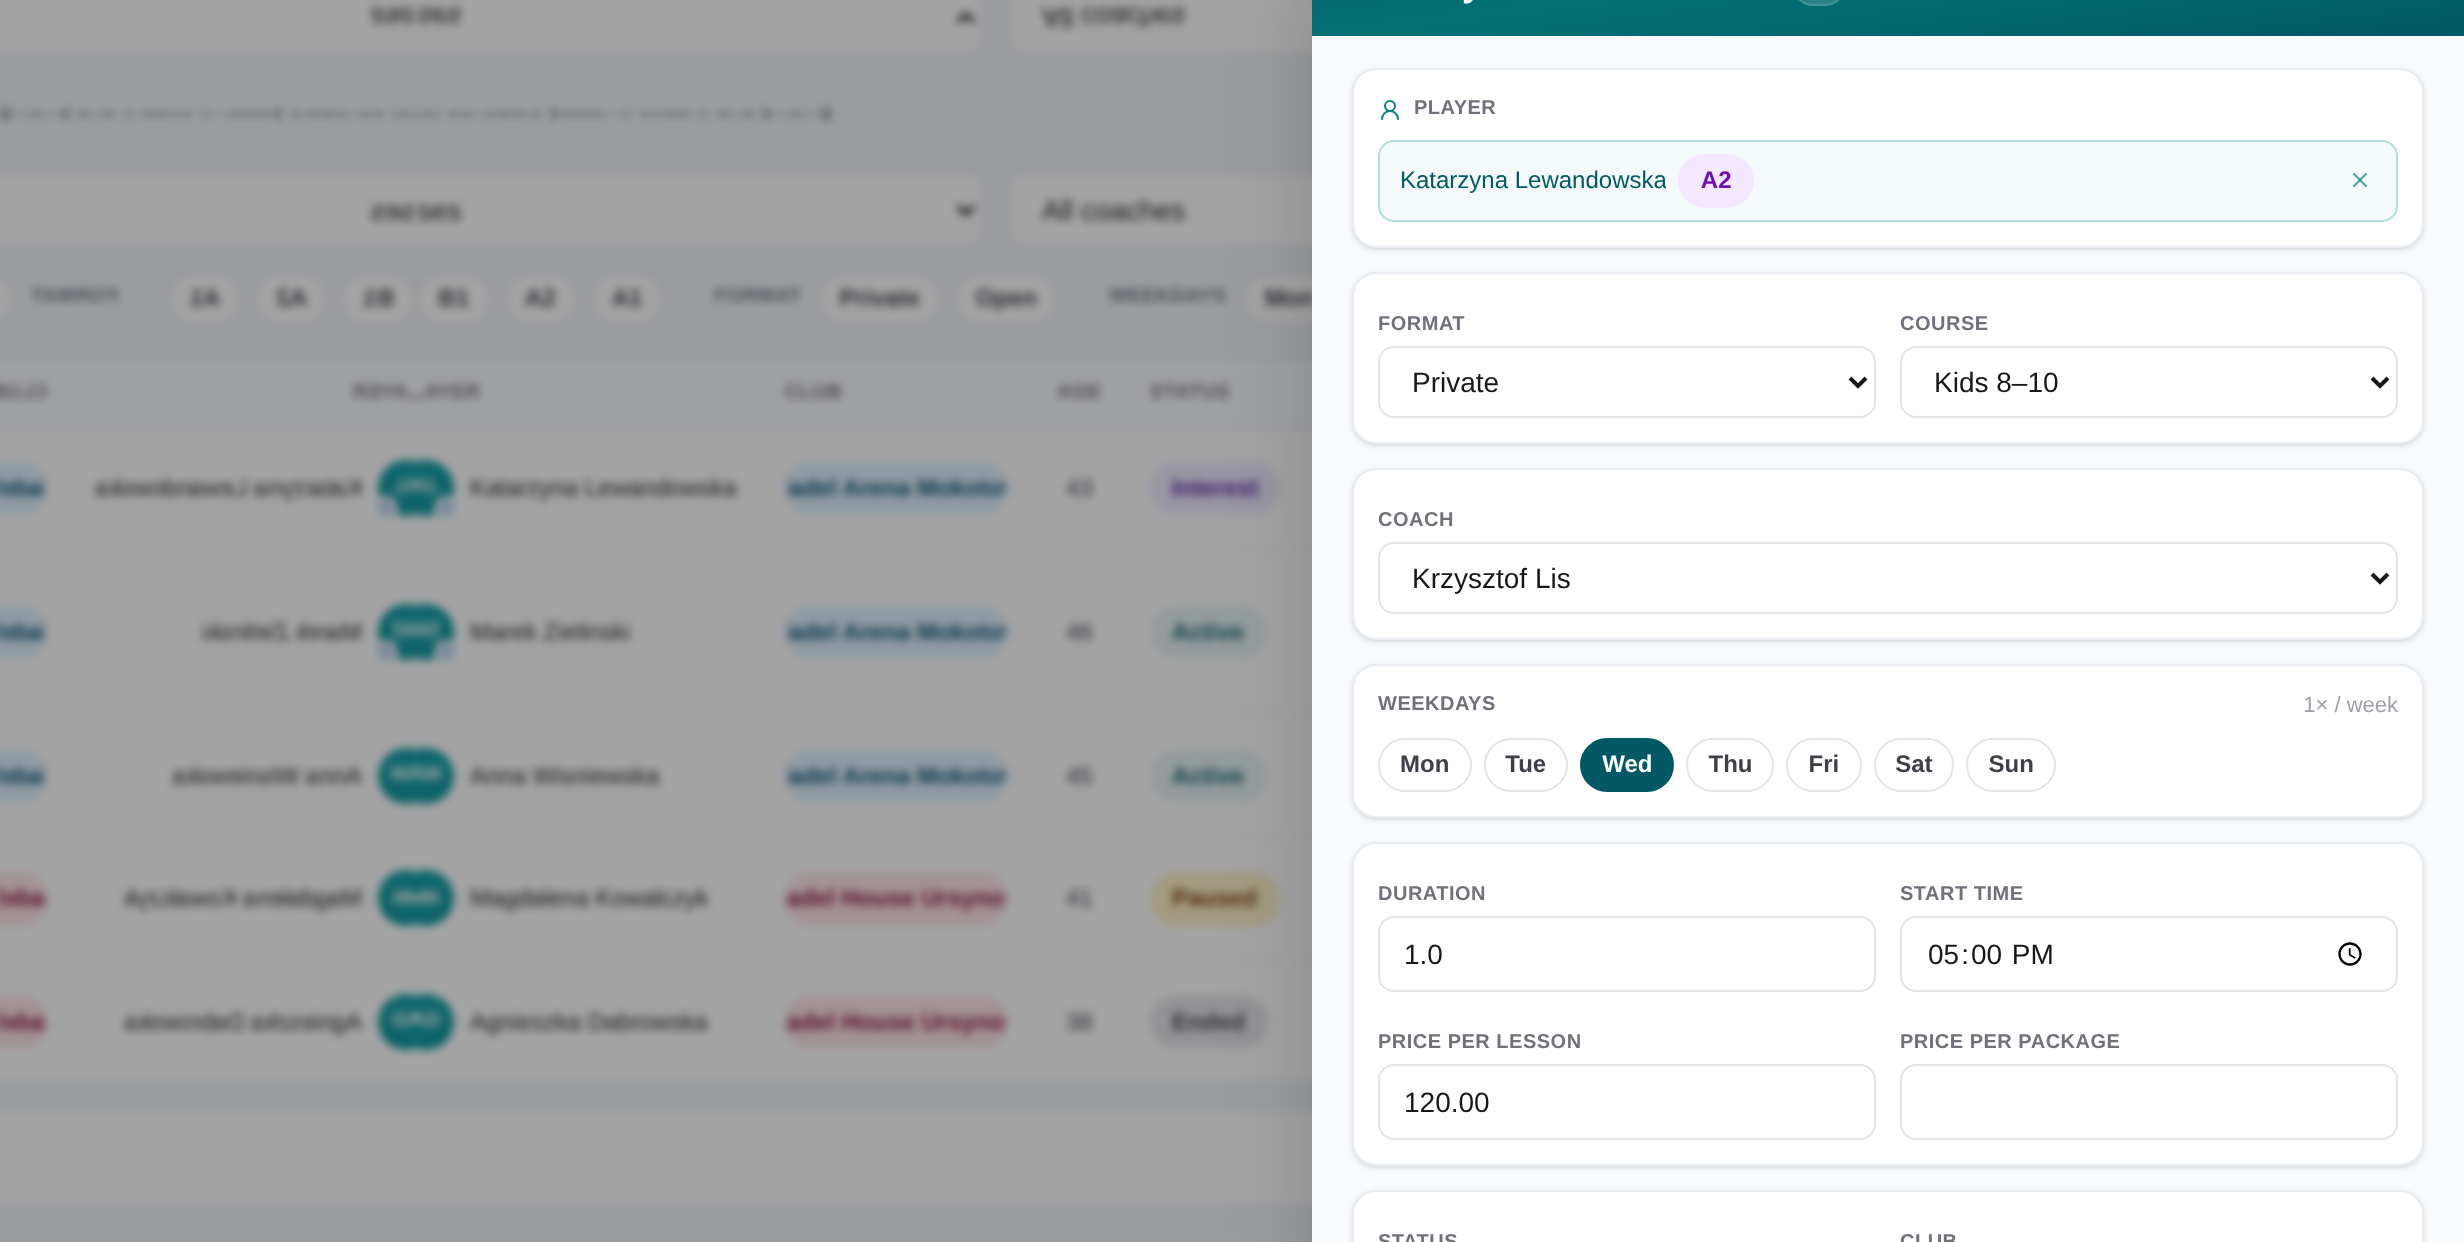Click the A2 level filter chip in background

click(540, 298)
